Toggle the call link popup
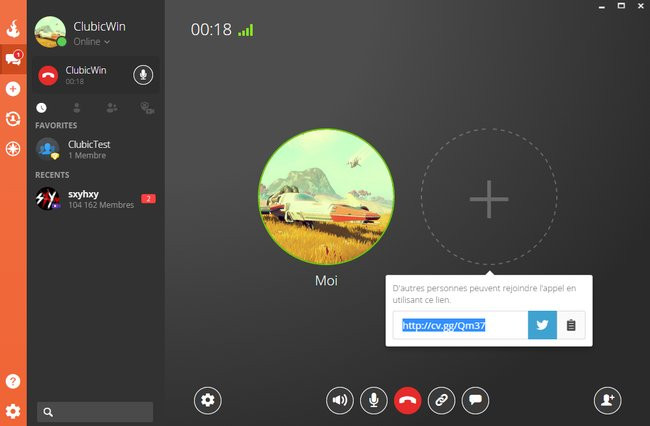This screenshot has width=650, height=426. 440,400
